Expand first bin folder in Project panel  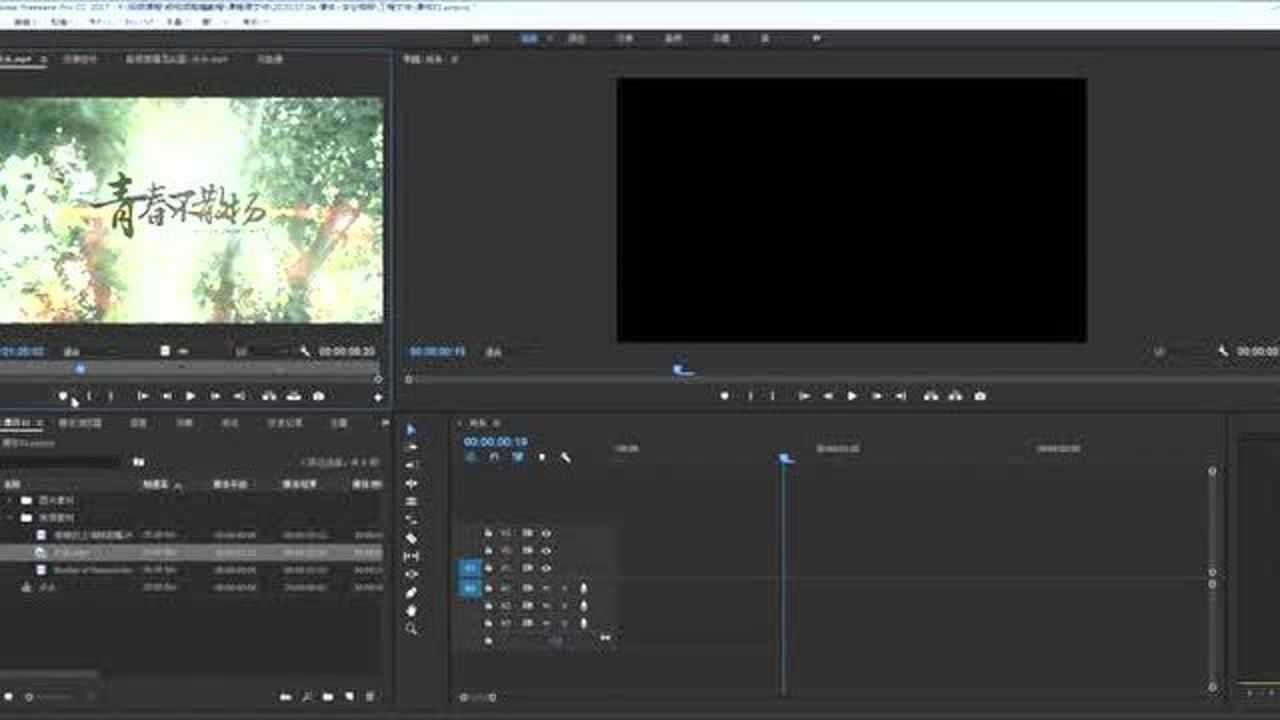11,500
